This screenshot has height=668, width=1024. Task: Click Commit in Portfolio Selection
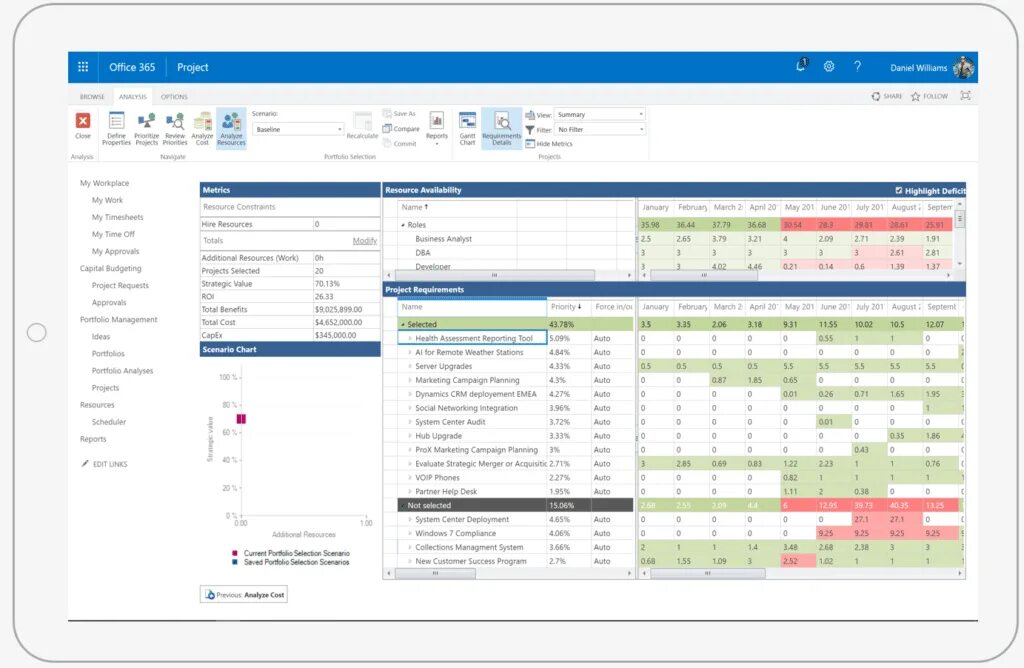pos(399,144)
